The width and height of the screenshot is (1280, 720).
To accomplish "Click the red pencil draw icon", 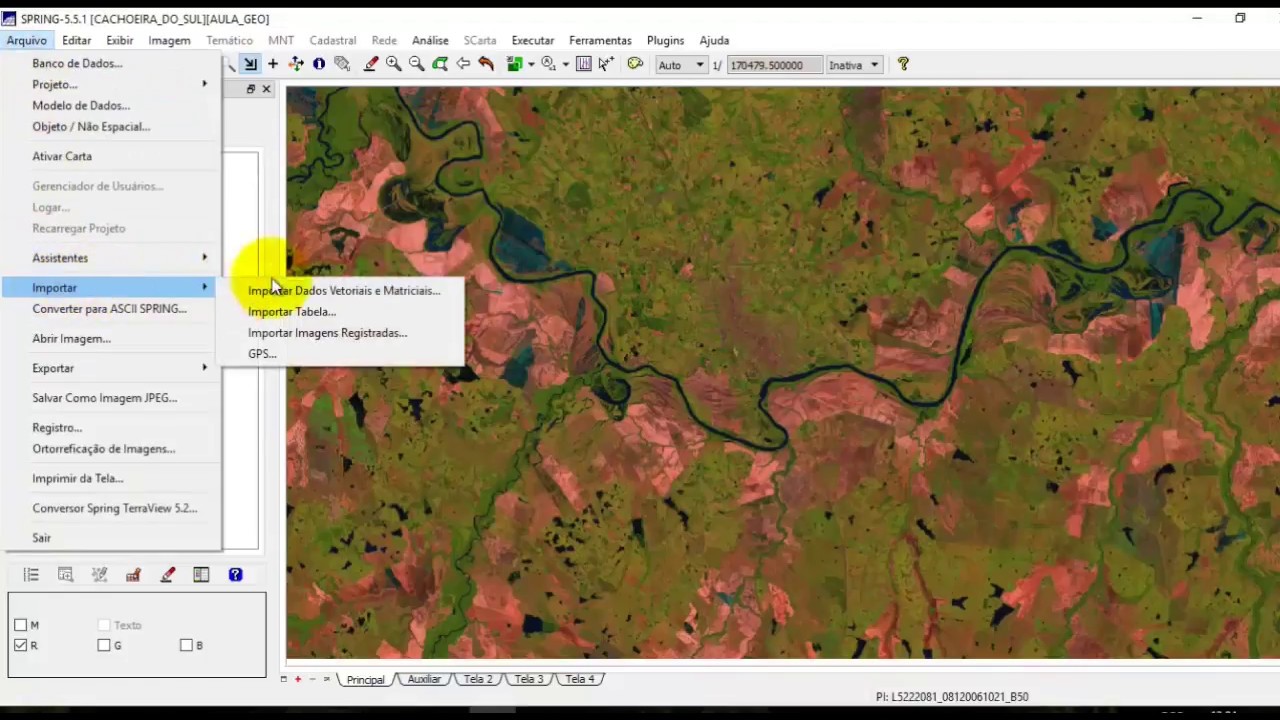I will [x=371, y=64].
